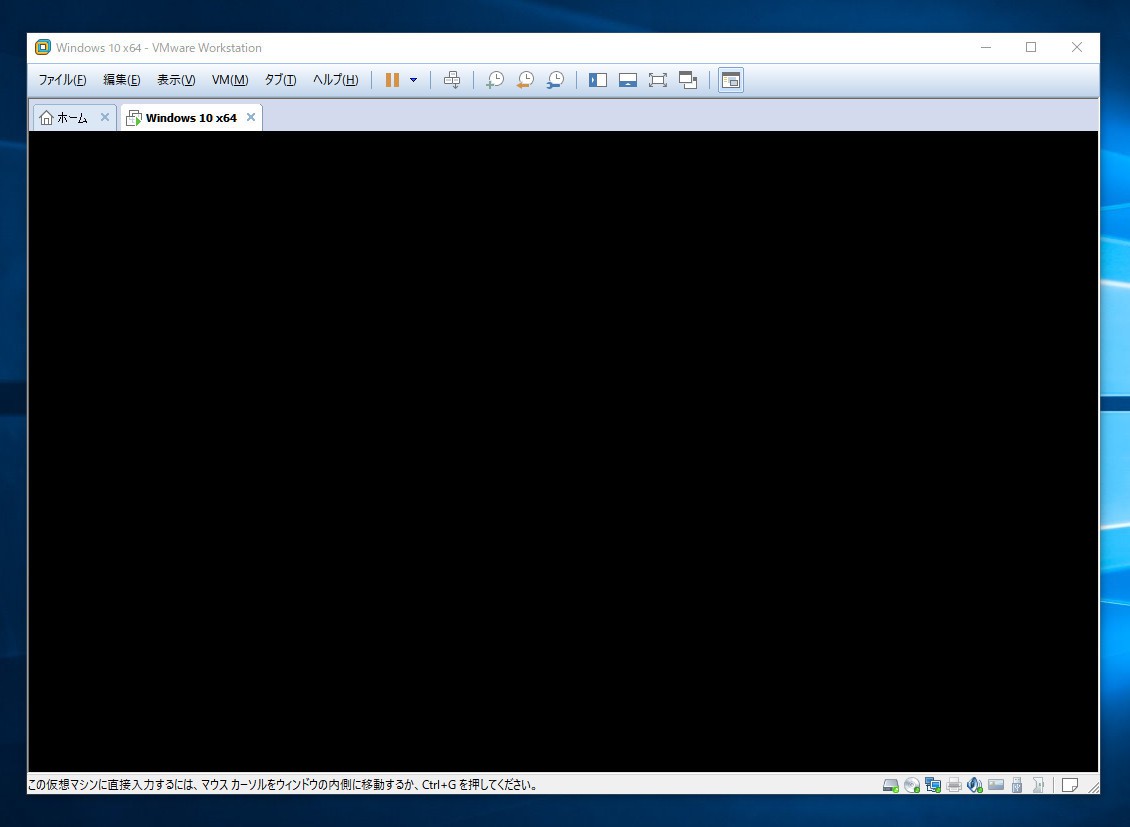The image size is (1130, 827).
Task: Switch to Unity mode
Action: (x=688, y=80)
